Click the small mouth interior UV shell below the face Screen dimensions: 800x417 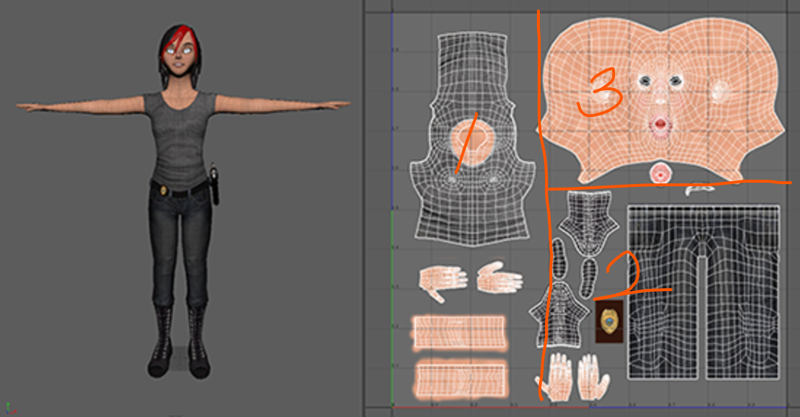[x=660, y=174]
